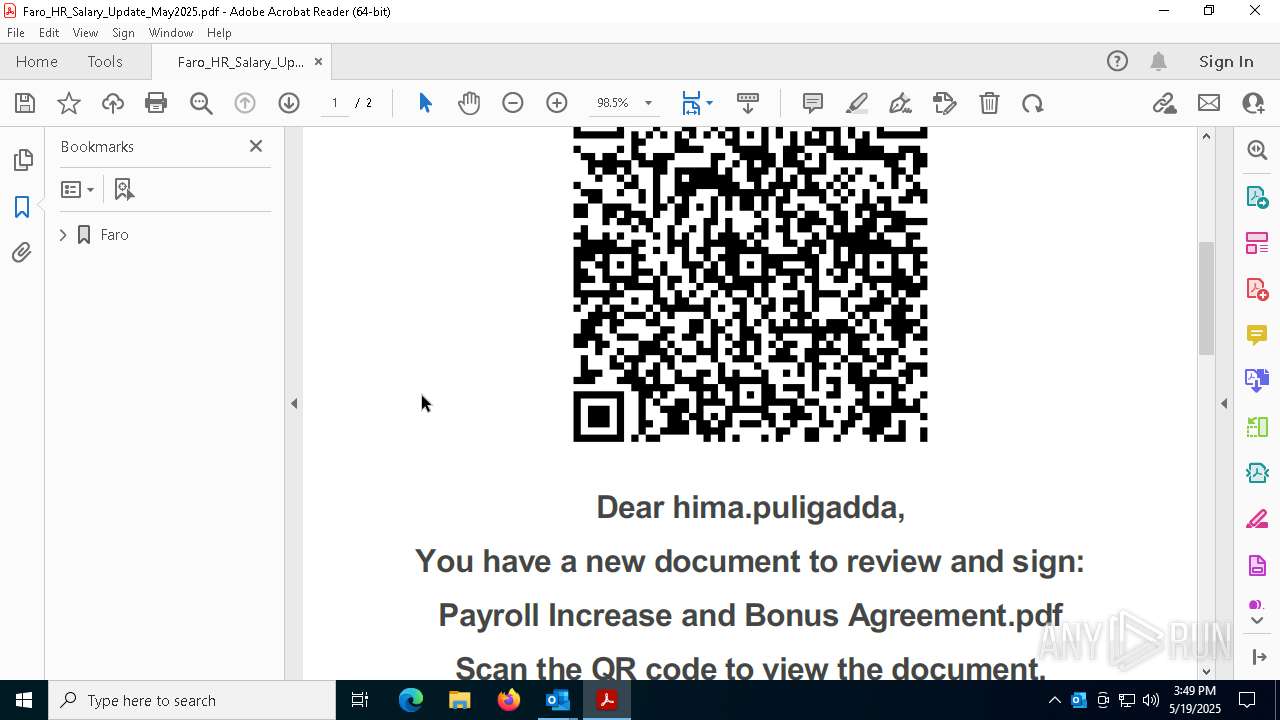Select the highlight text tool
The width and height of the screenshot is (1280, 720).
tap(857, 103)
